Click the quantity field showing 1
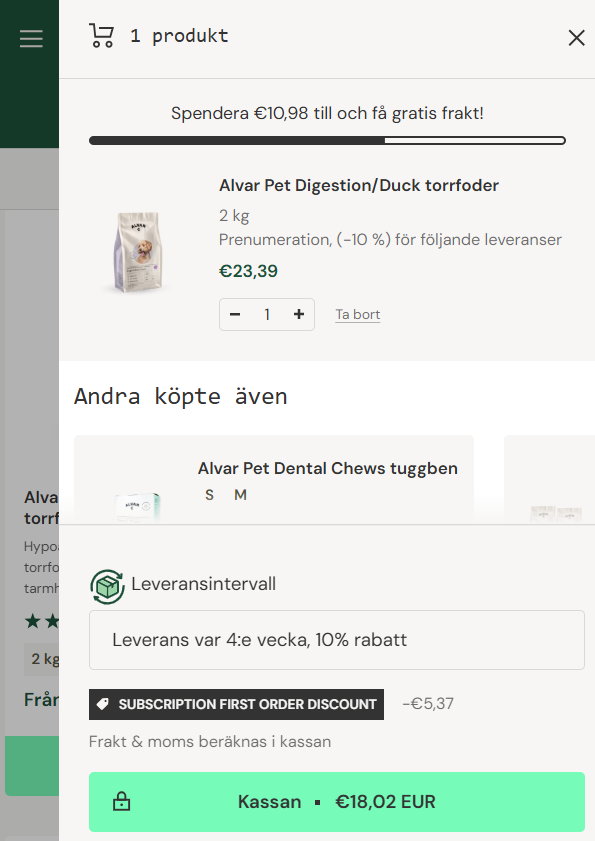The height and width of the screenshot is (841, 595). 267,314
